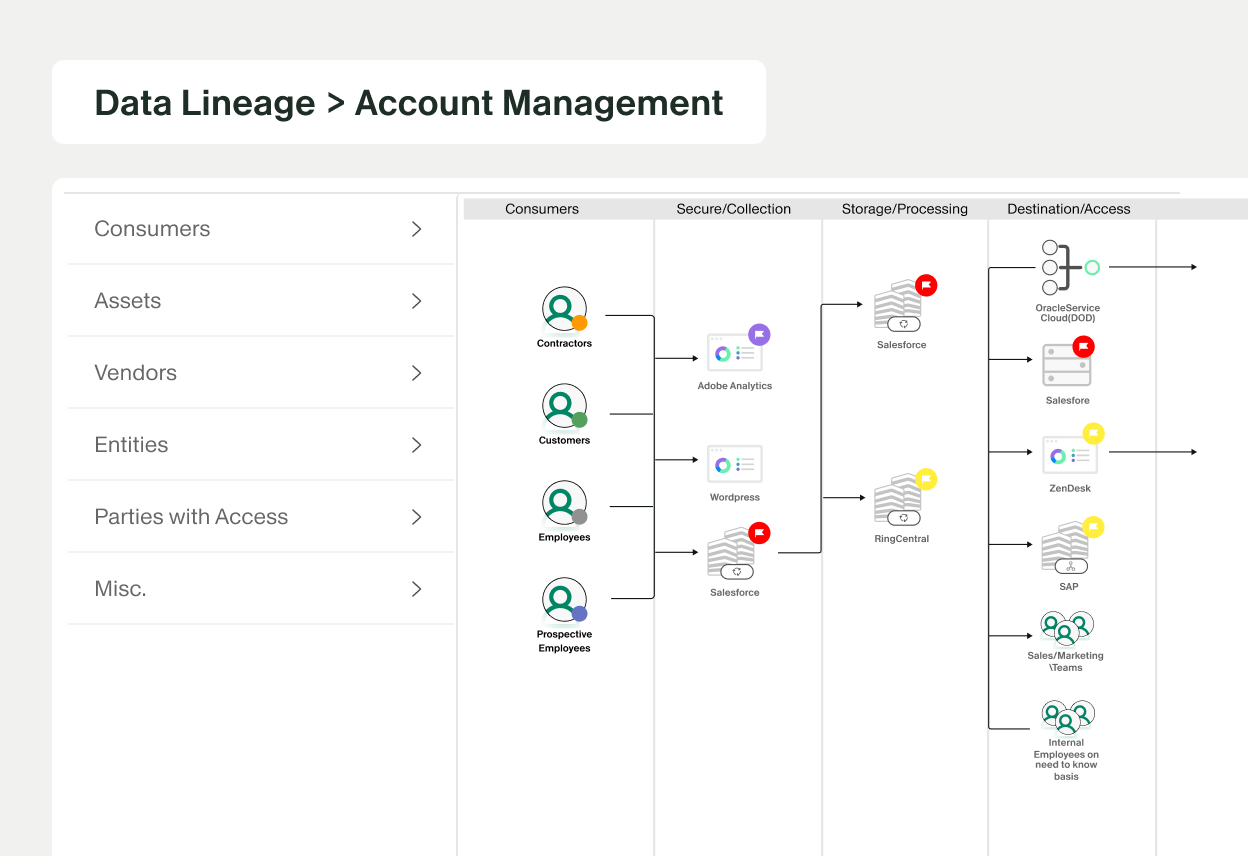Open the Salesforce node in Storage/Processing

(899, 307)
